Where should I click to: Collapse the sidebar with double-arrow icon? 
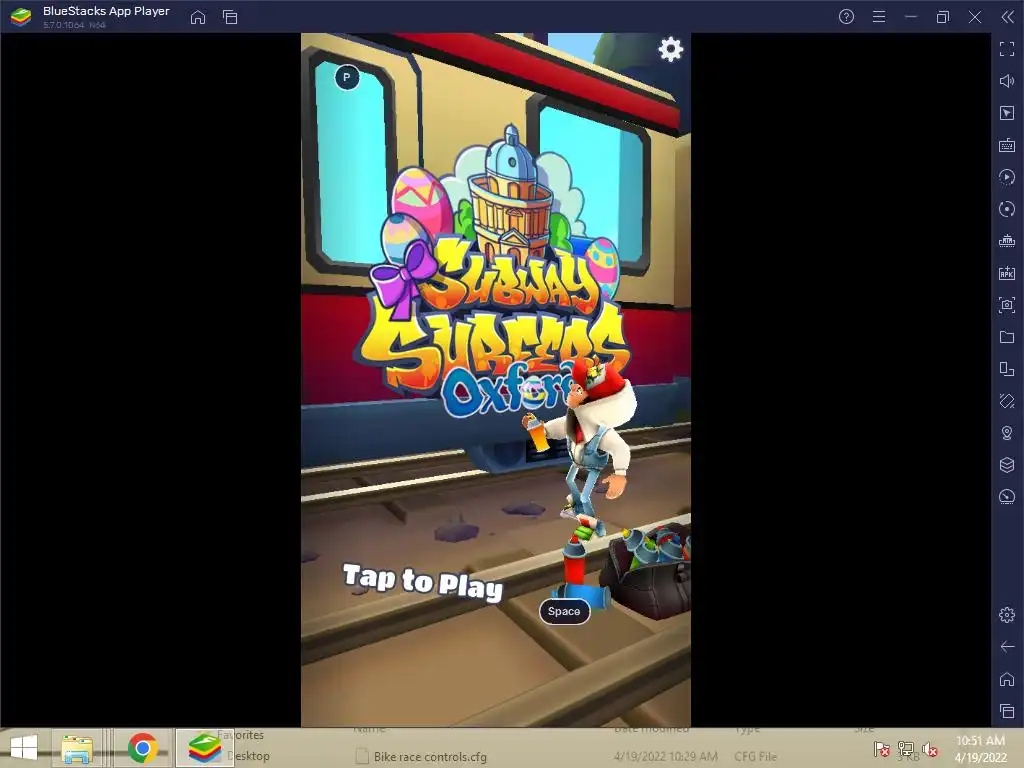tap(1007, 17)
